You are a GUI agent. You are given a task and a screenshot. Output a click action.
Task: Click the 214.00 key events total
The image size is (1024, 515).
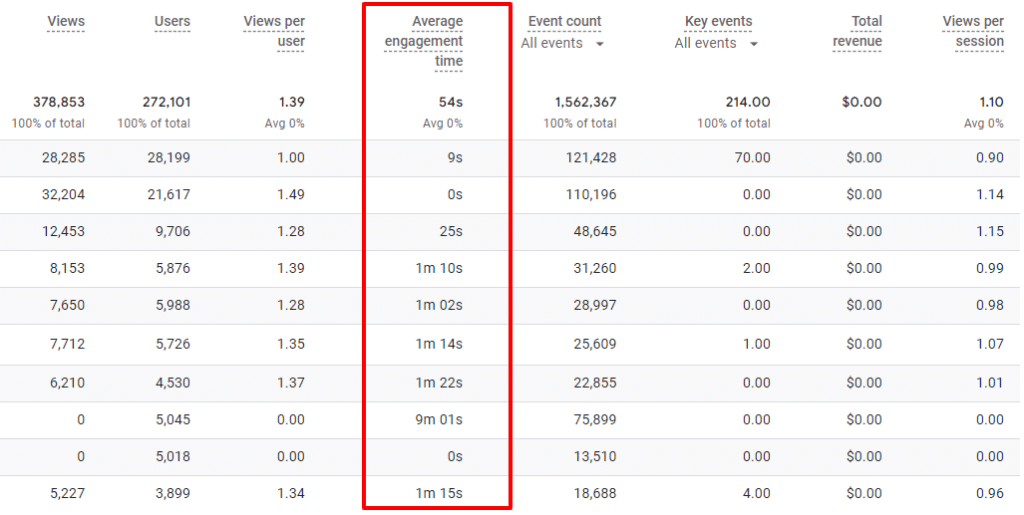747,102
